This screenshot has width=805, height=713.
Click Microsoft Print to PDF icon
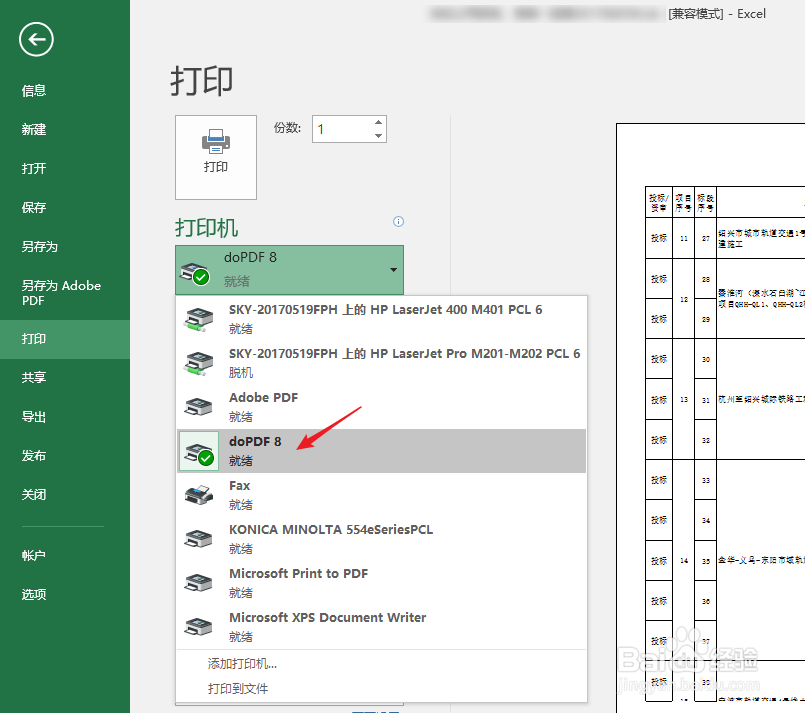(199, 583)
